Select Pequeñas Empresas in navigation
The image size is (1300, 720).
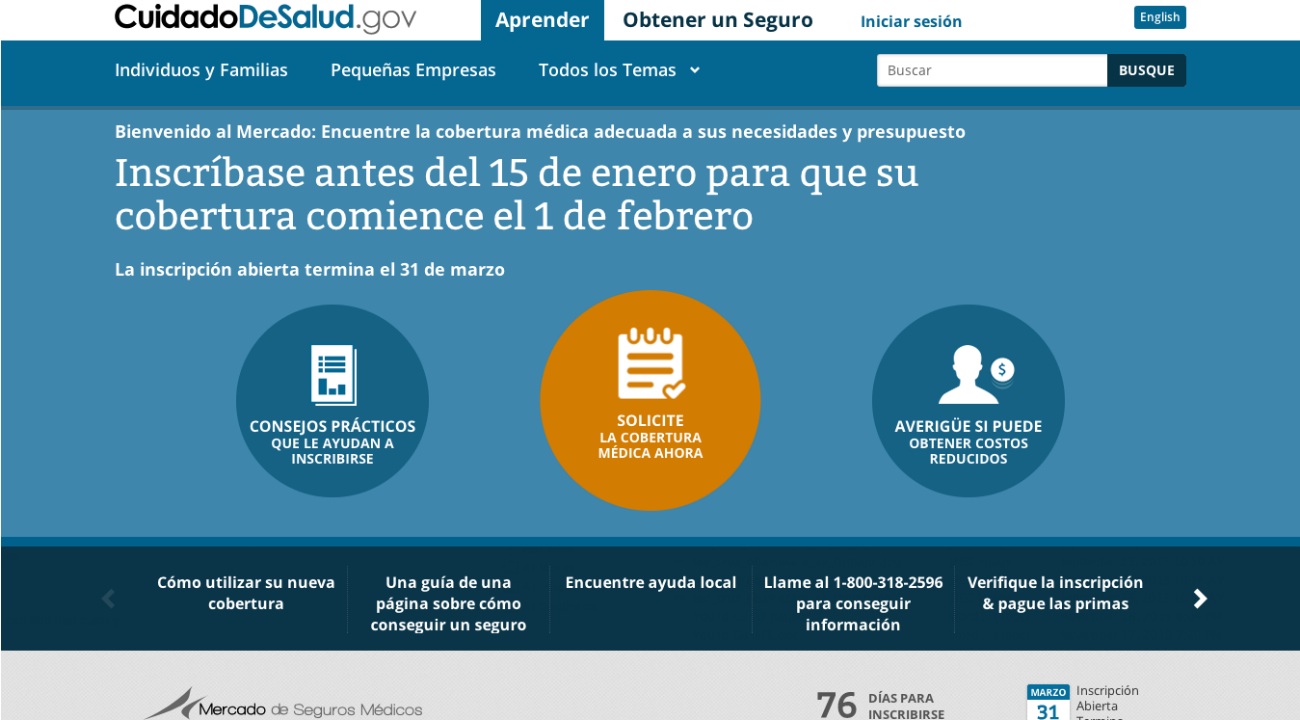(413, 70)
